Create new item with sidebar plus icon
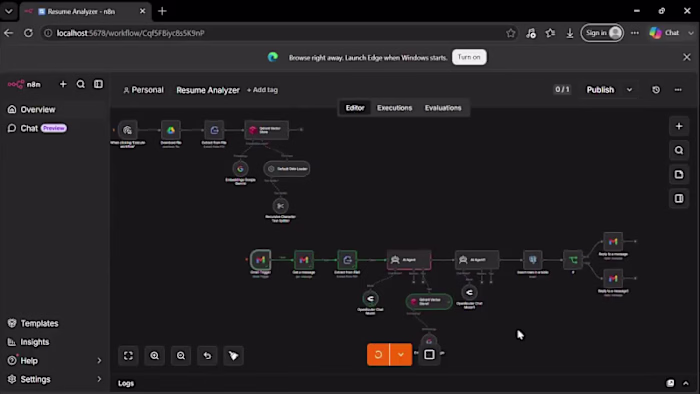Screen dimensions: 700x394 pyautogui.click(x=63, y=84)
